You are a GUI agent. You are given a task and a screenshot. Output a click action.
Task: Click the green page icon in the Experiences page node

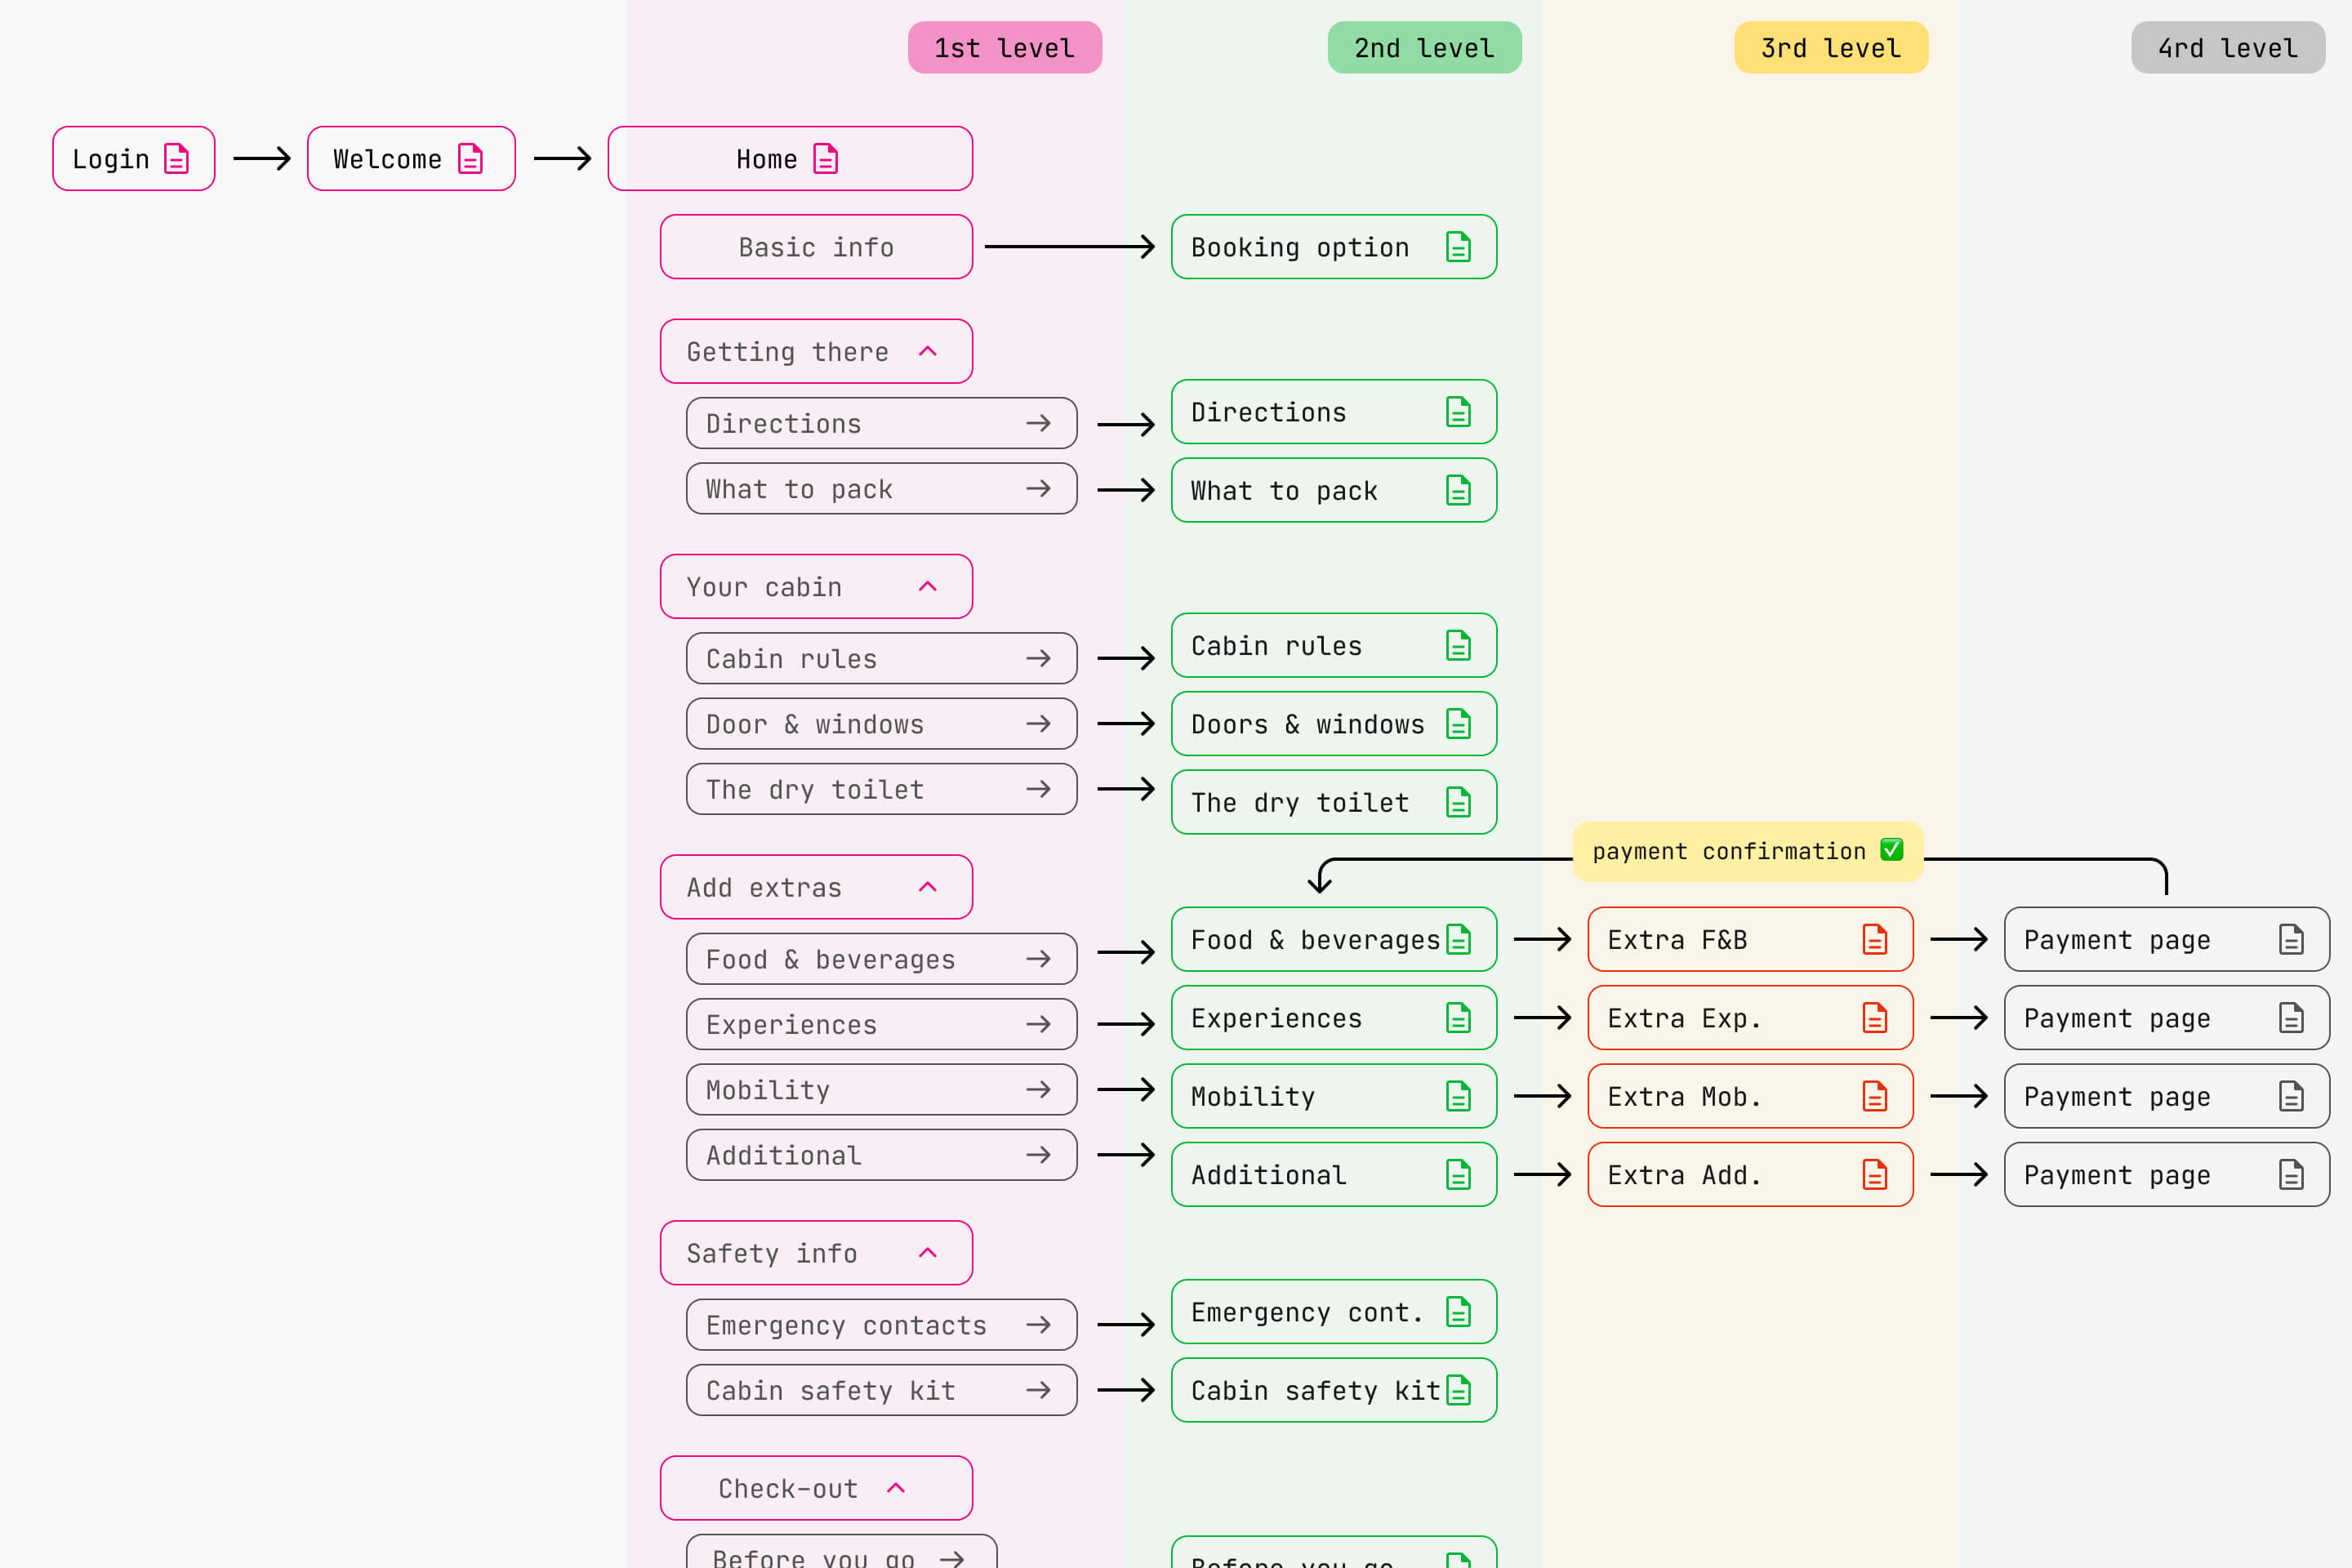1458,1018
